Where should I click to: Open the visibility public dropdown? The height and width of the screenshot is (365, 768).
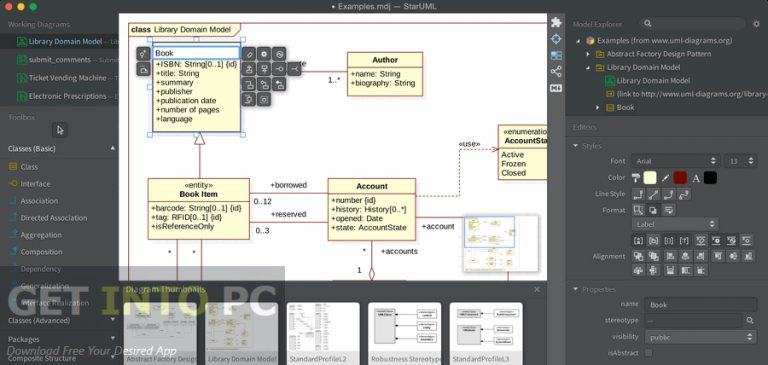point(700,337)
